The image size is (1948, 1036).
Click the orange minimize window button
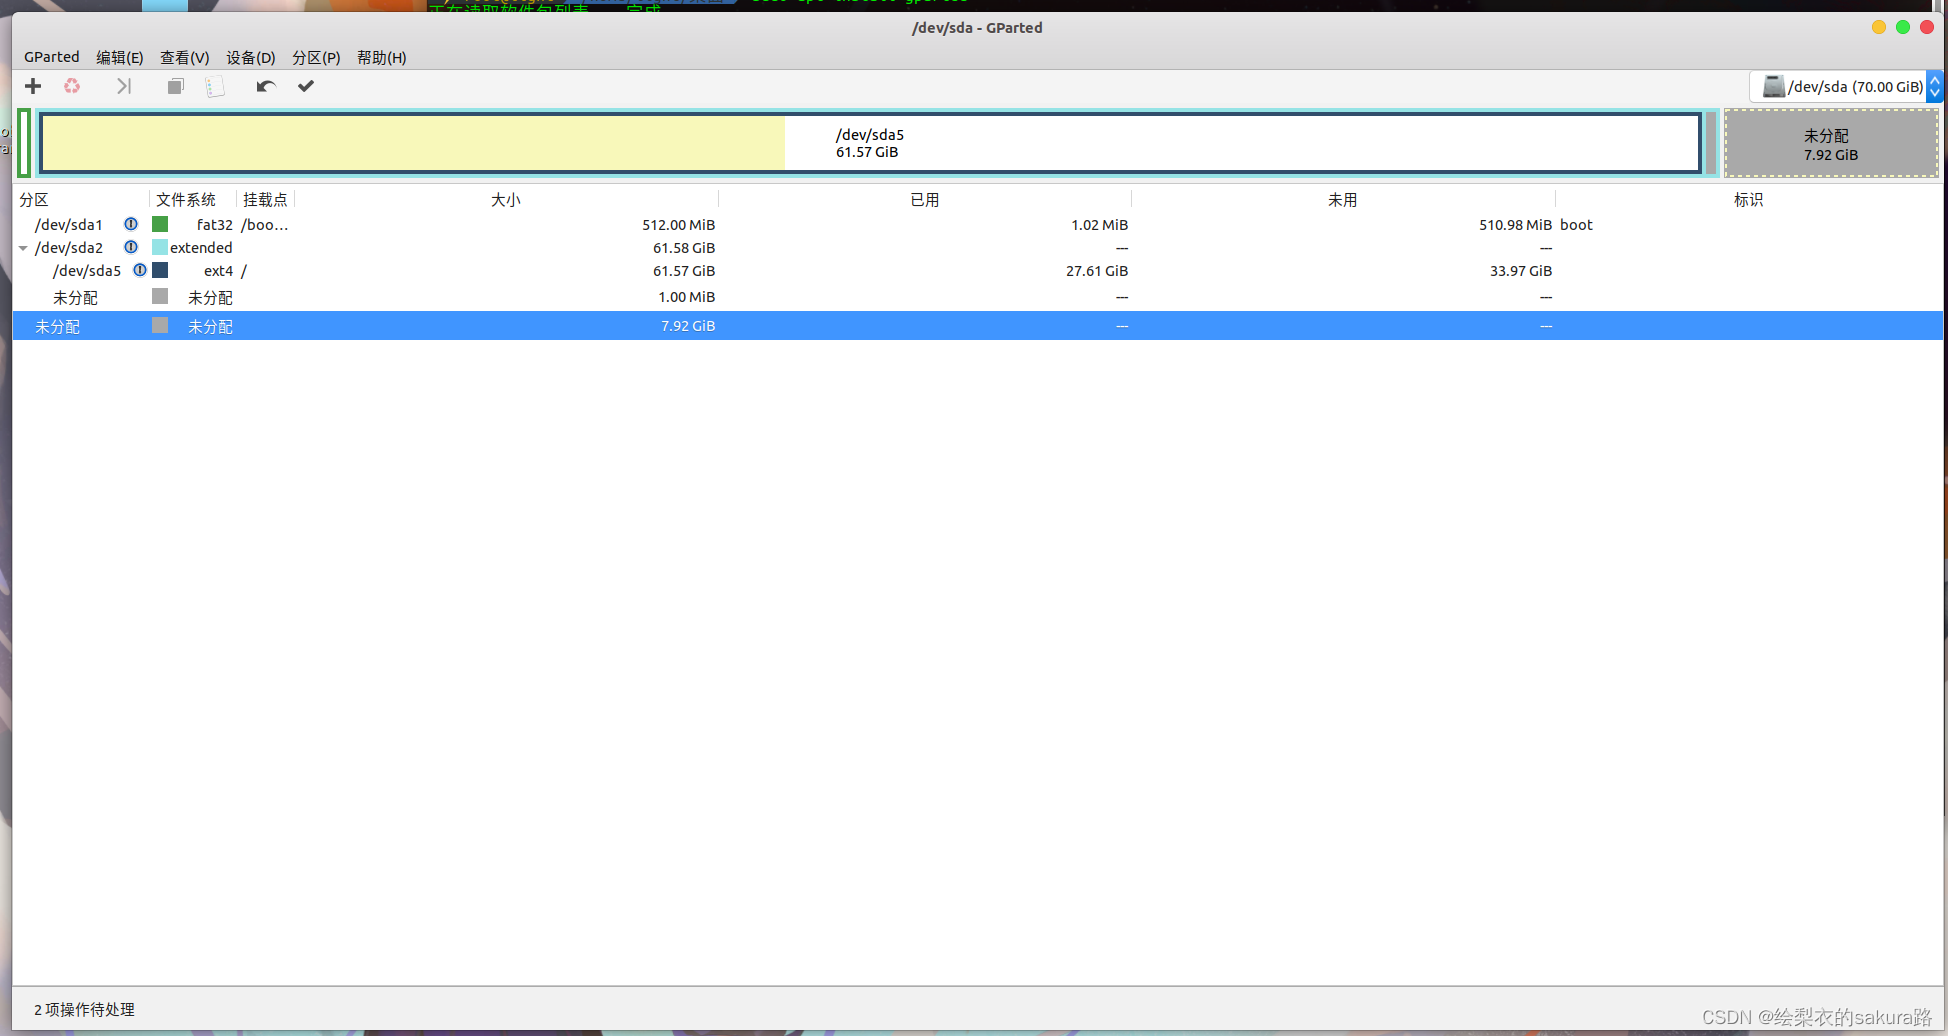point(1879,27)
